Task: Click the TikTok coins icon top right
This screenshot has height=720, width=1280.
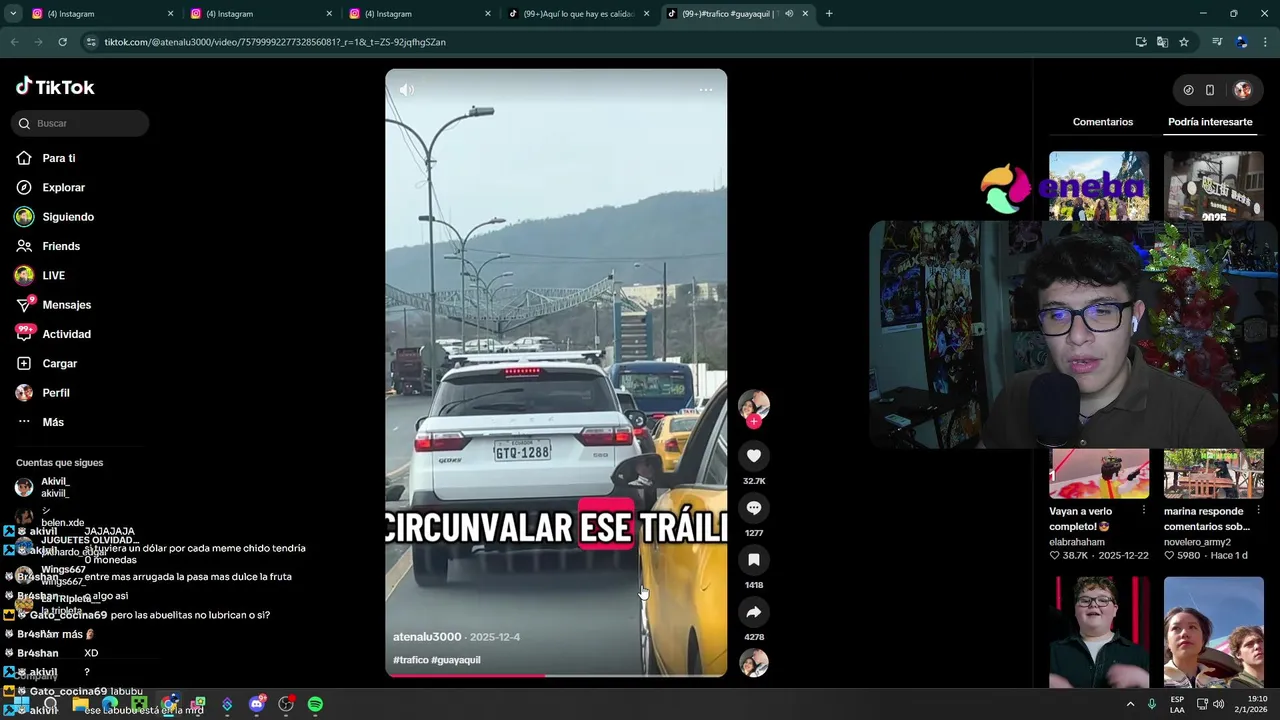Action: coord(1188,90)
